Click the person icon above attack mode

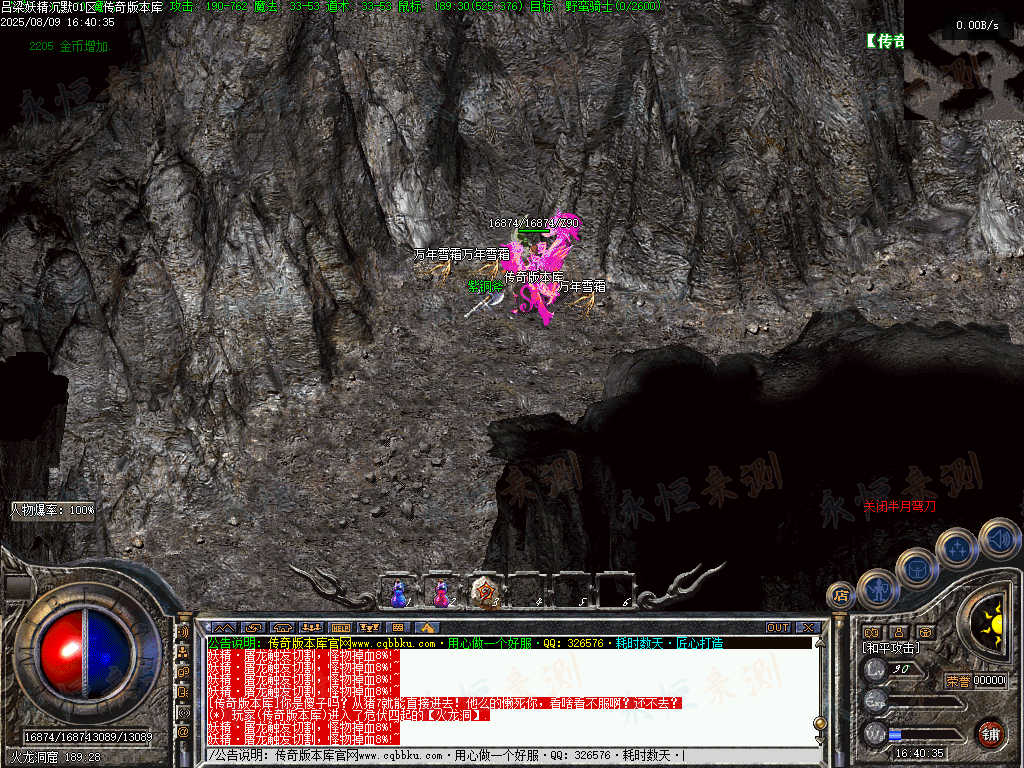(x=899, y=632)
